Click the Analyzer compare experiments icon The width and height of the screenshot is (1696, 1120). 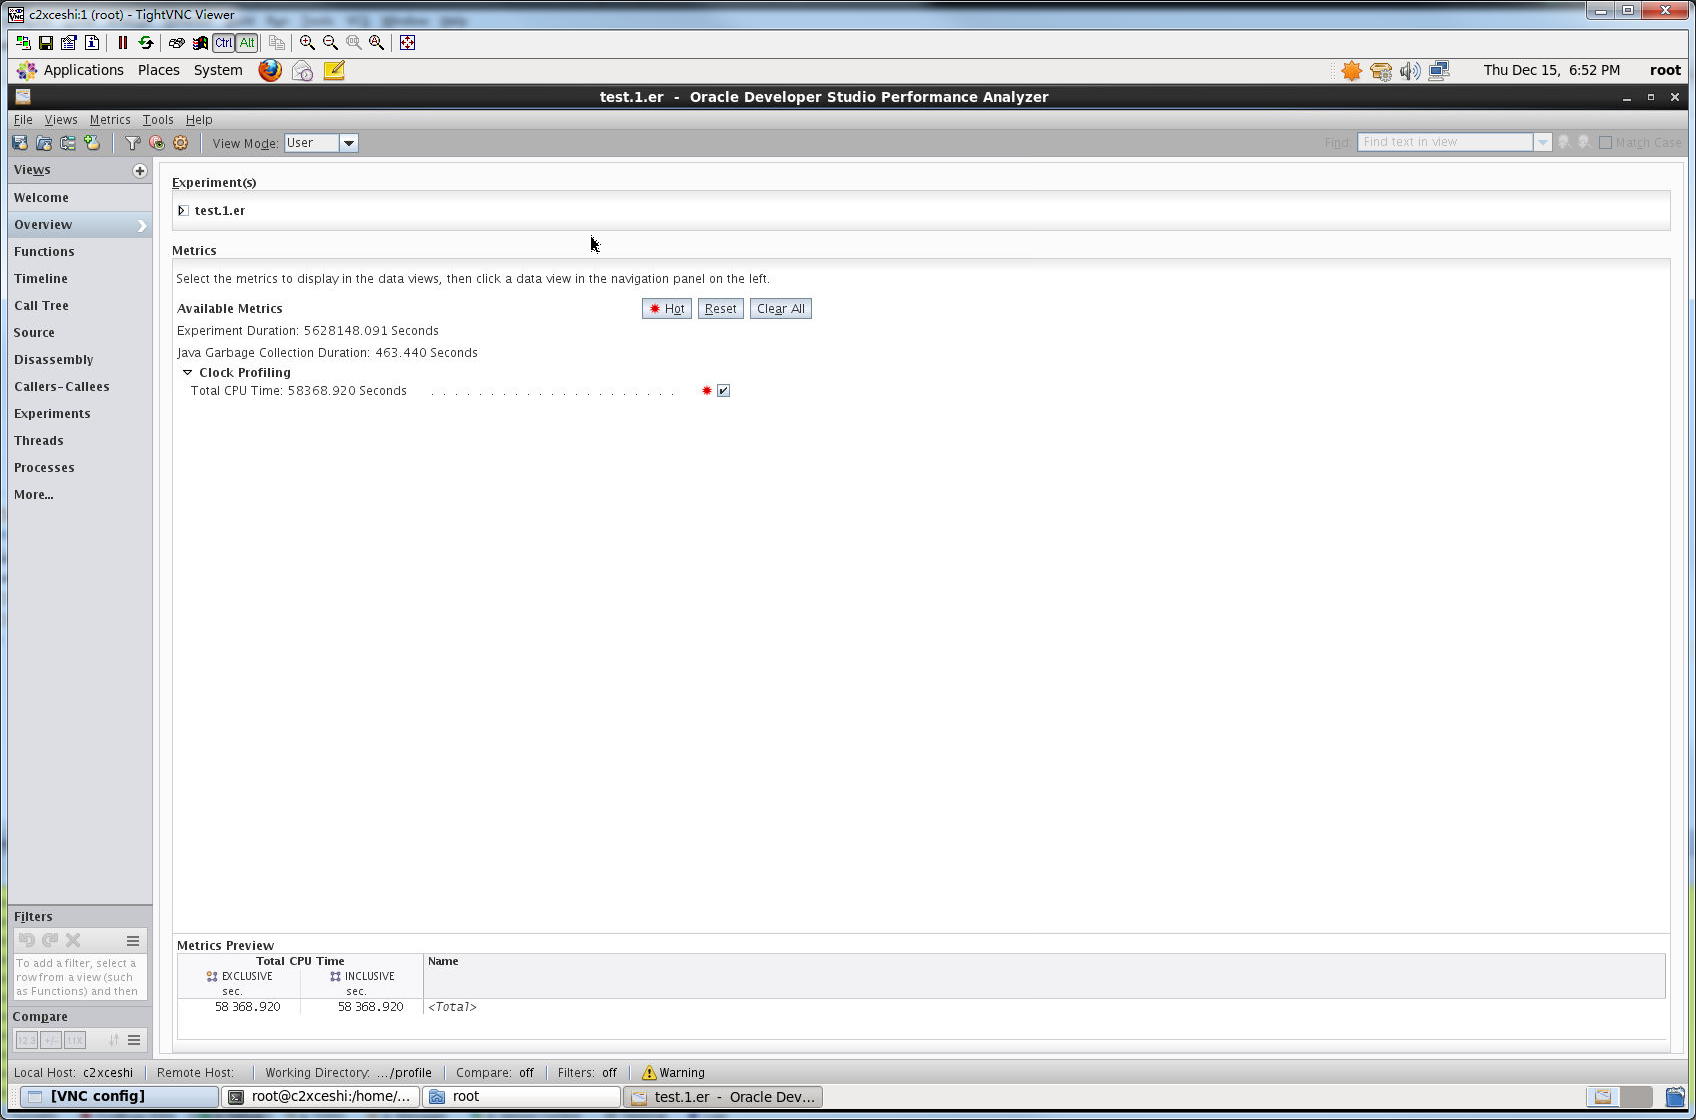tap(68, 143)
